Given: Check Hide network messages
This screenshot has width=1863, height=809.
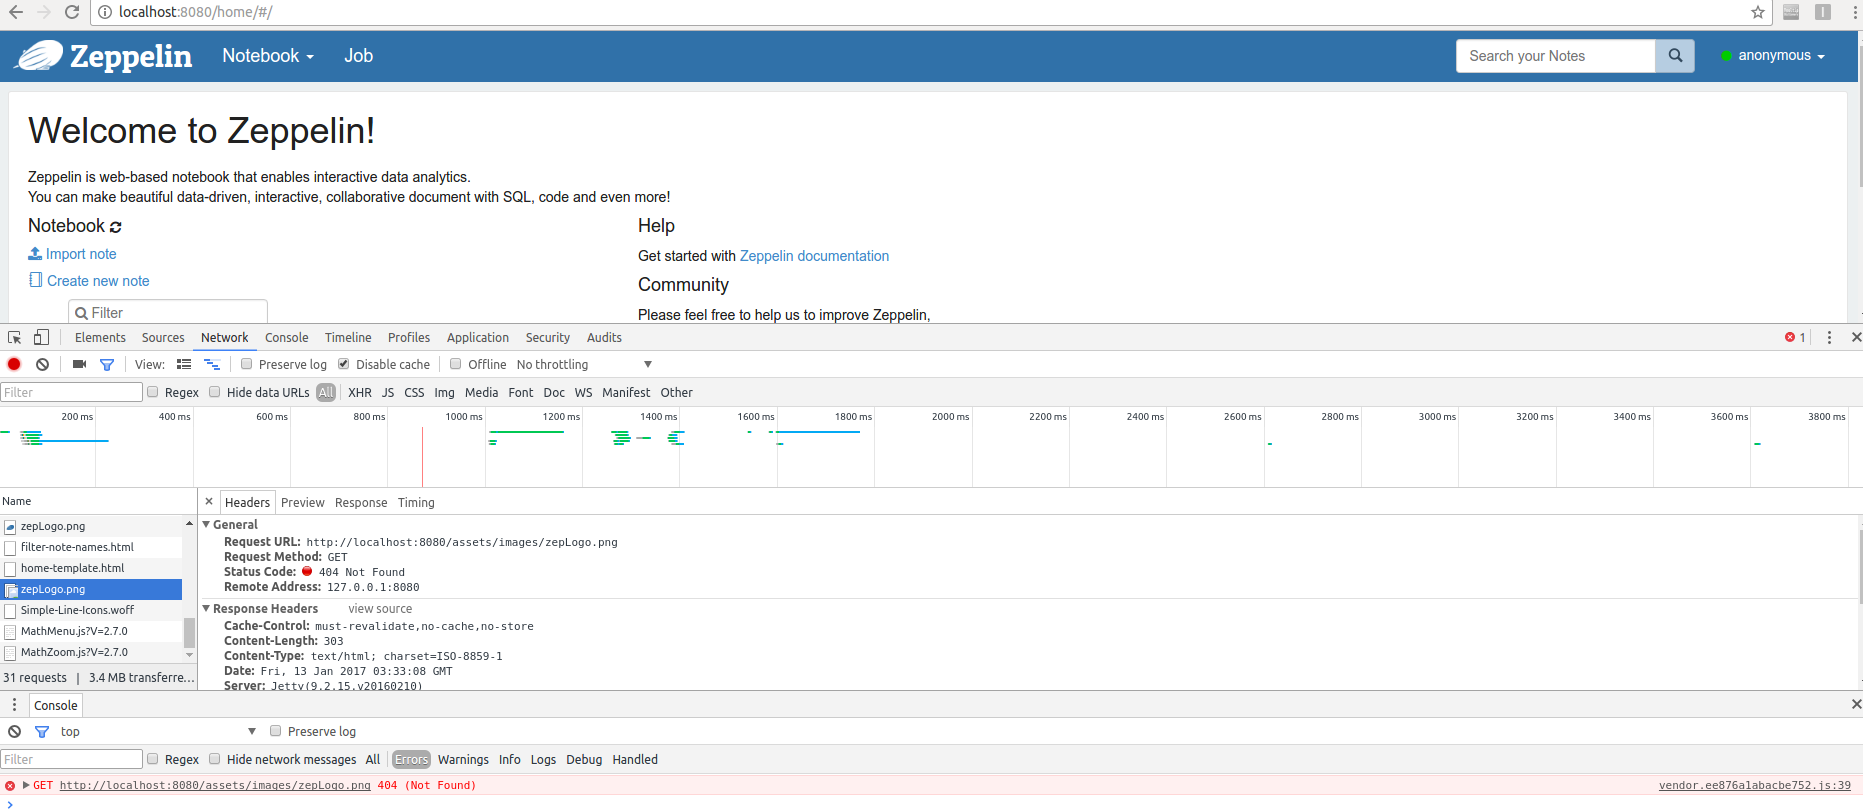Looking at the screenshot, I should tap(215, 759).
